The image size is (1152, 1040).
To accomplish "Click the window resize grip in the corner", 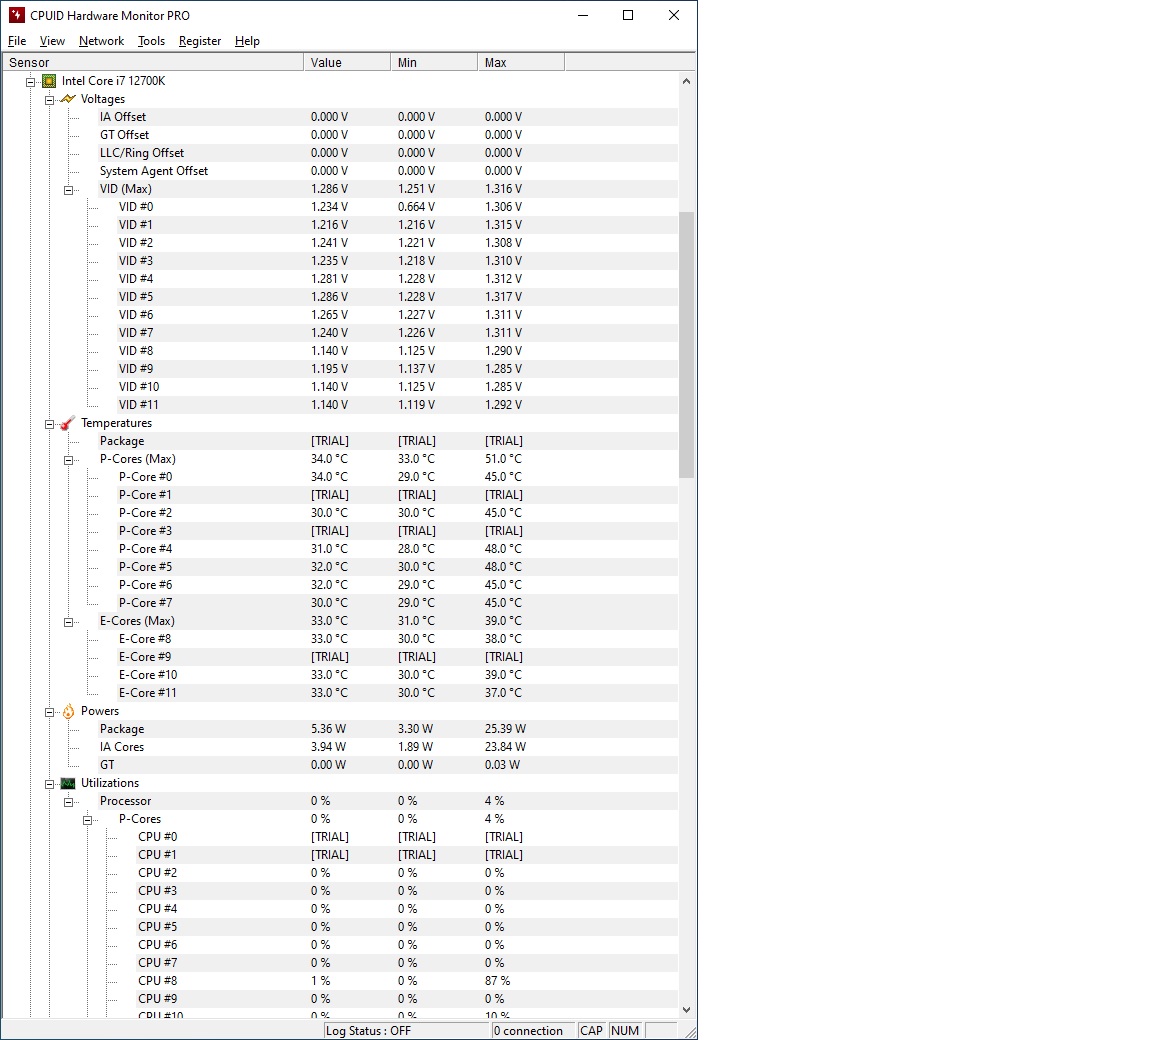I will point(690,1032).
